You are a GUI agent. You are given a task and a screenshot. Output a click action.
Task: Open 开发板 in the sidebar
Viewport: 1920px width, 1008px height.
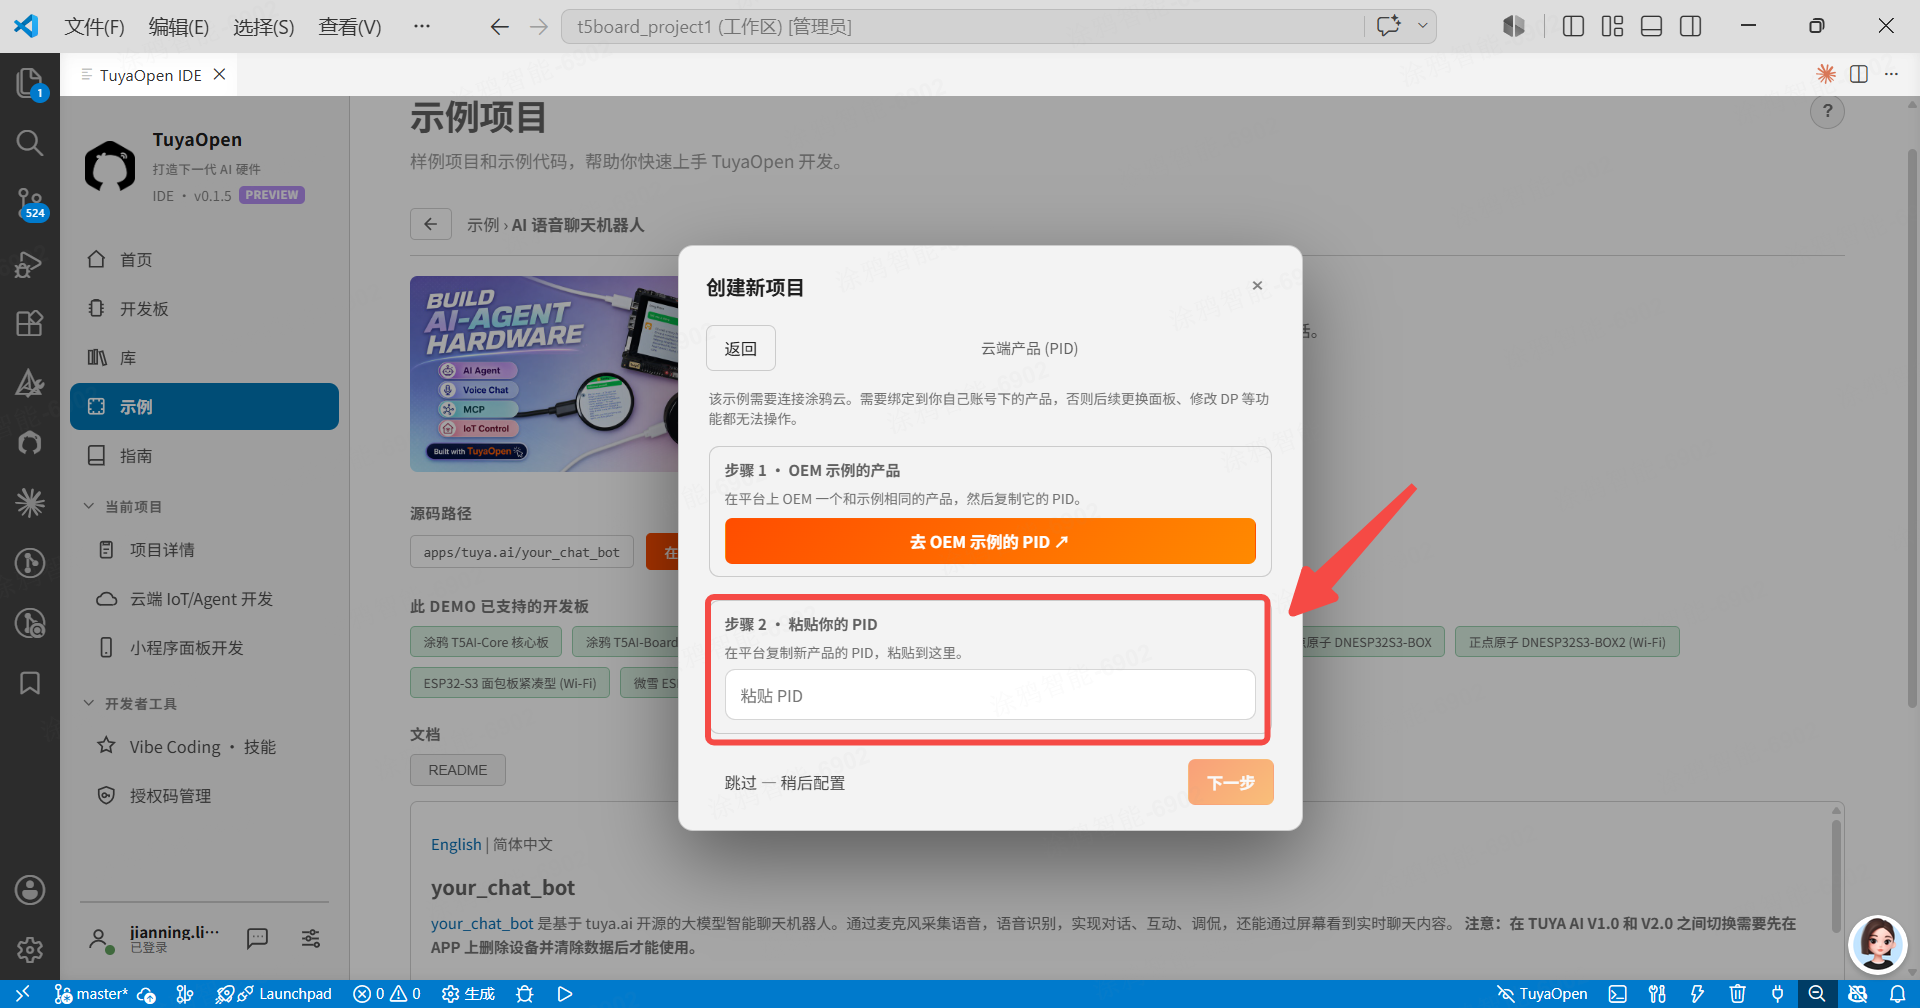coord(204,309)
